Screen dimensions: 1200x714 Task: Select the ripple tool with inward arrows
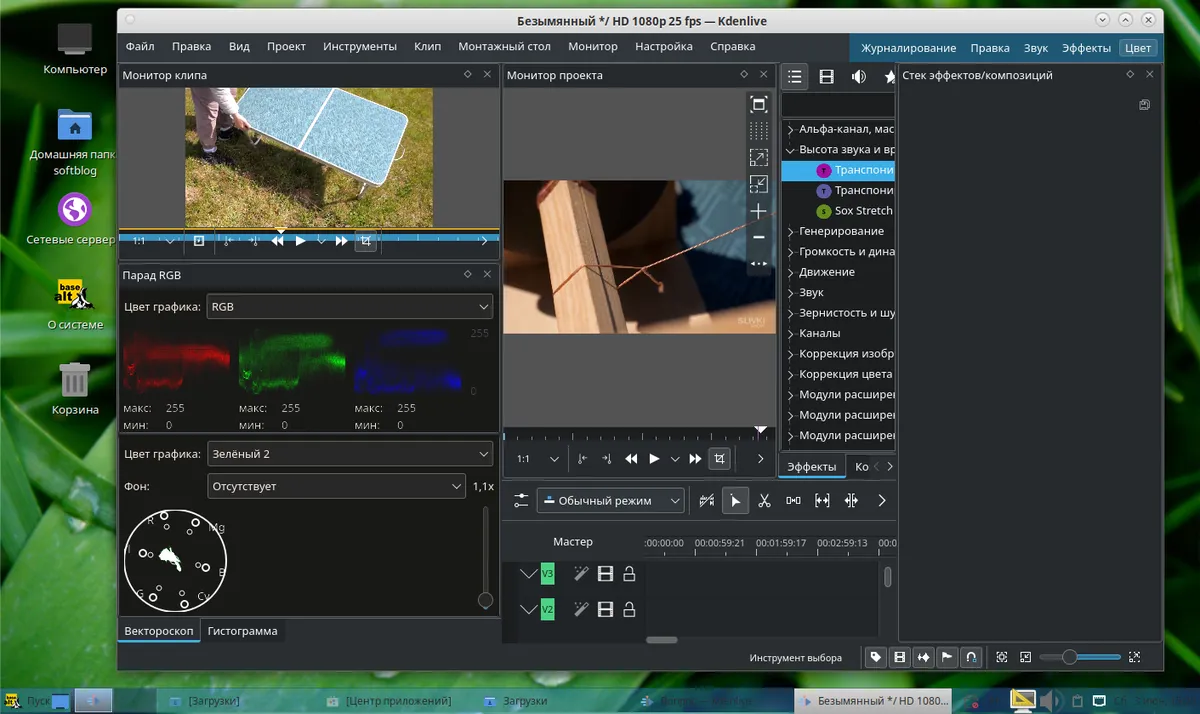[x=851, y=500]
